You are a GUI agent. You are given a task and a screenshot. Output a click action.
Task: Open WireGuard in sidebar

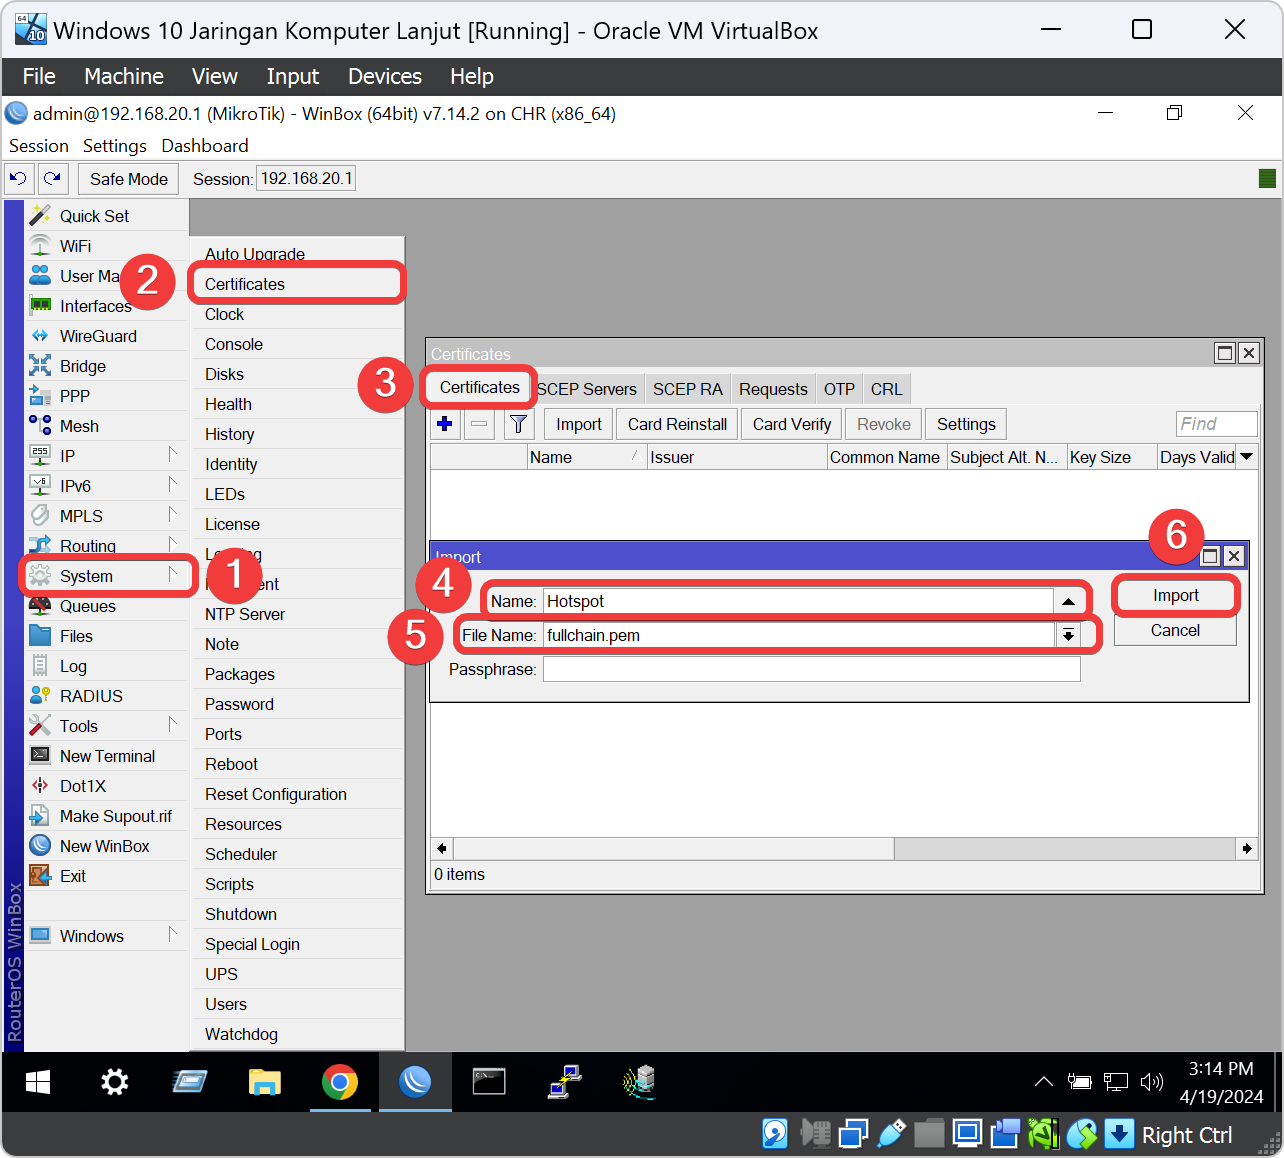[98, 336]
